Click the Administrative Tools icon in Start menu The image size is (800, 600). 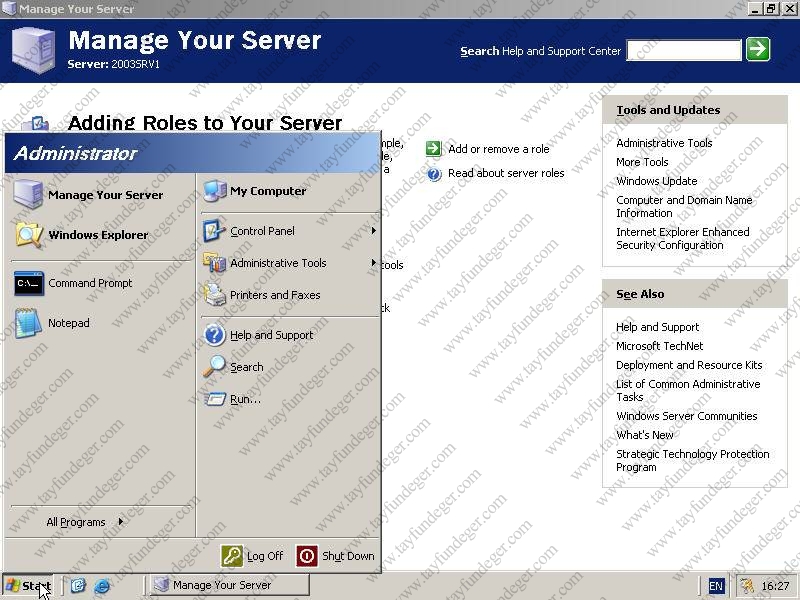point(214,263)
